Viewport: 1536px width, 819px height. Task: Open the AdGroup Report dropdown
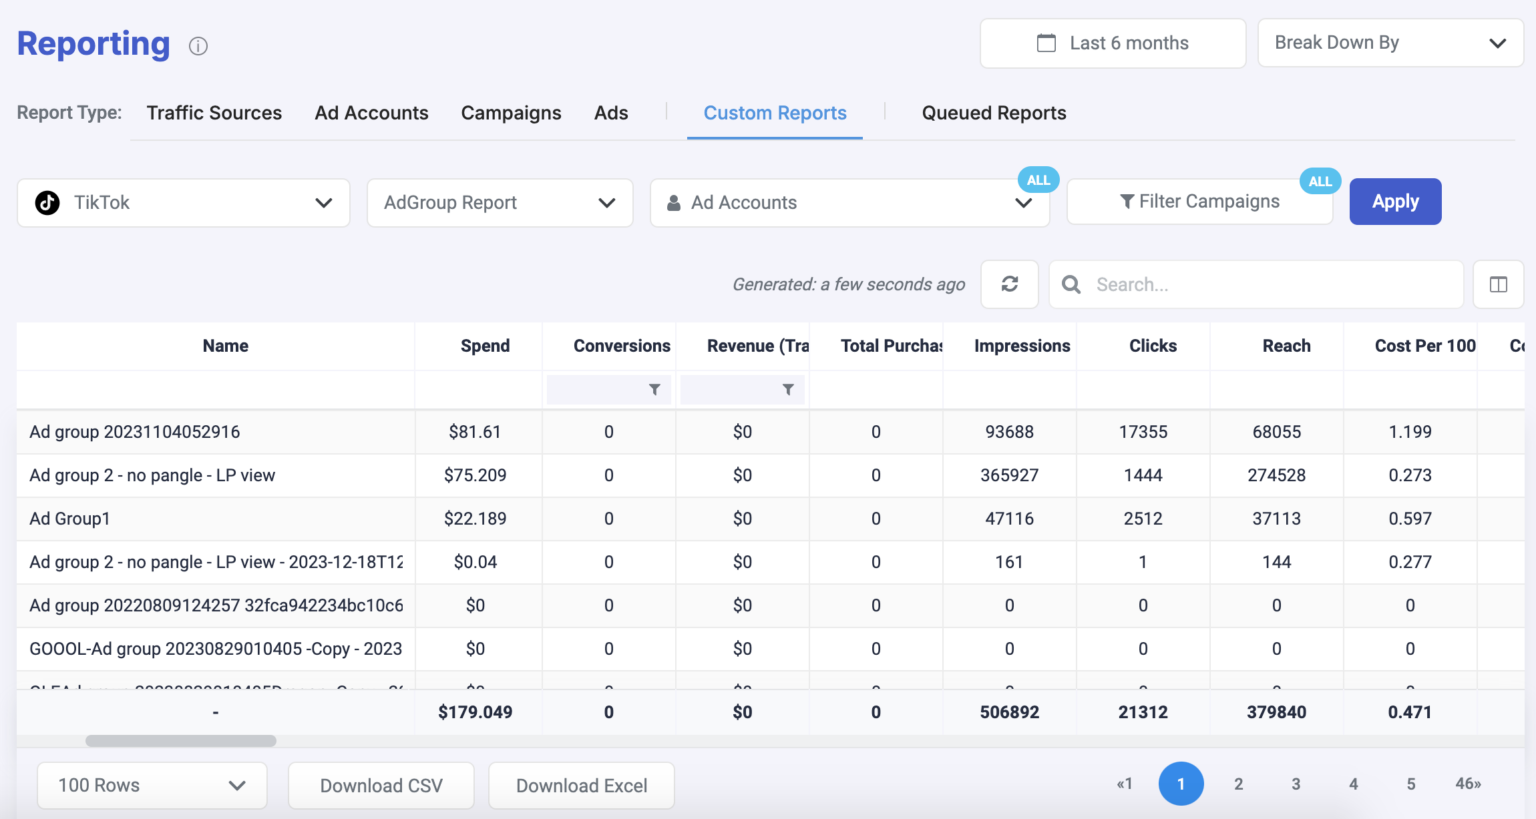click(500, 202)
